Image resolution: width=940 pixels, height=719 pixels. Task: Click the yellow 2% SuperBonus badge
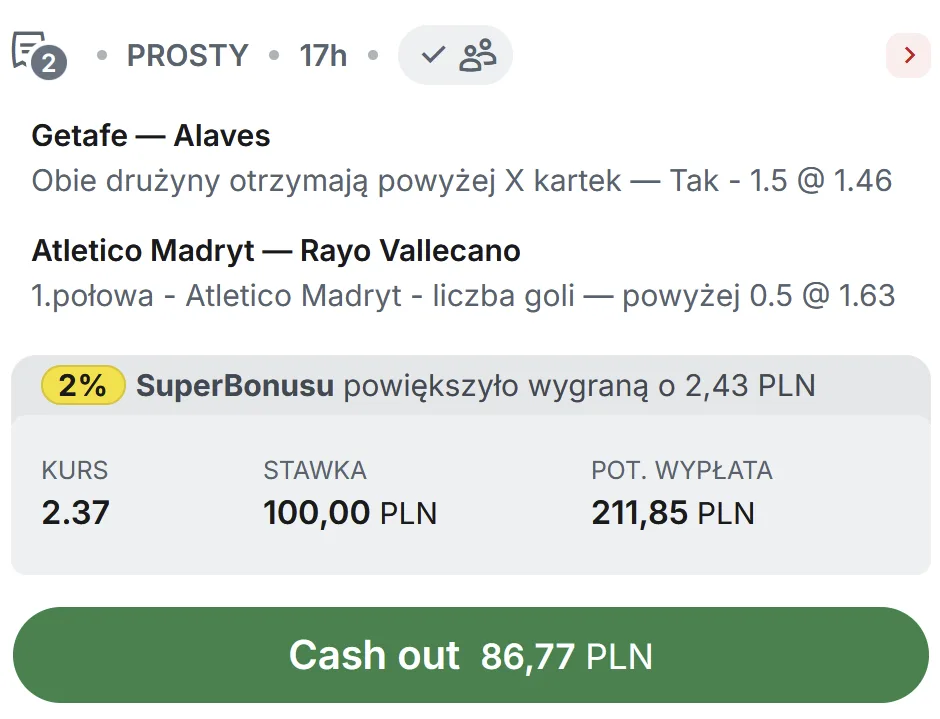pyautogui.click(x=82, y=385)
